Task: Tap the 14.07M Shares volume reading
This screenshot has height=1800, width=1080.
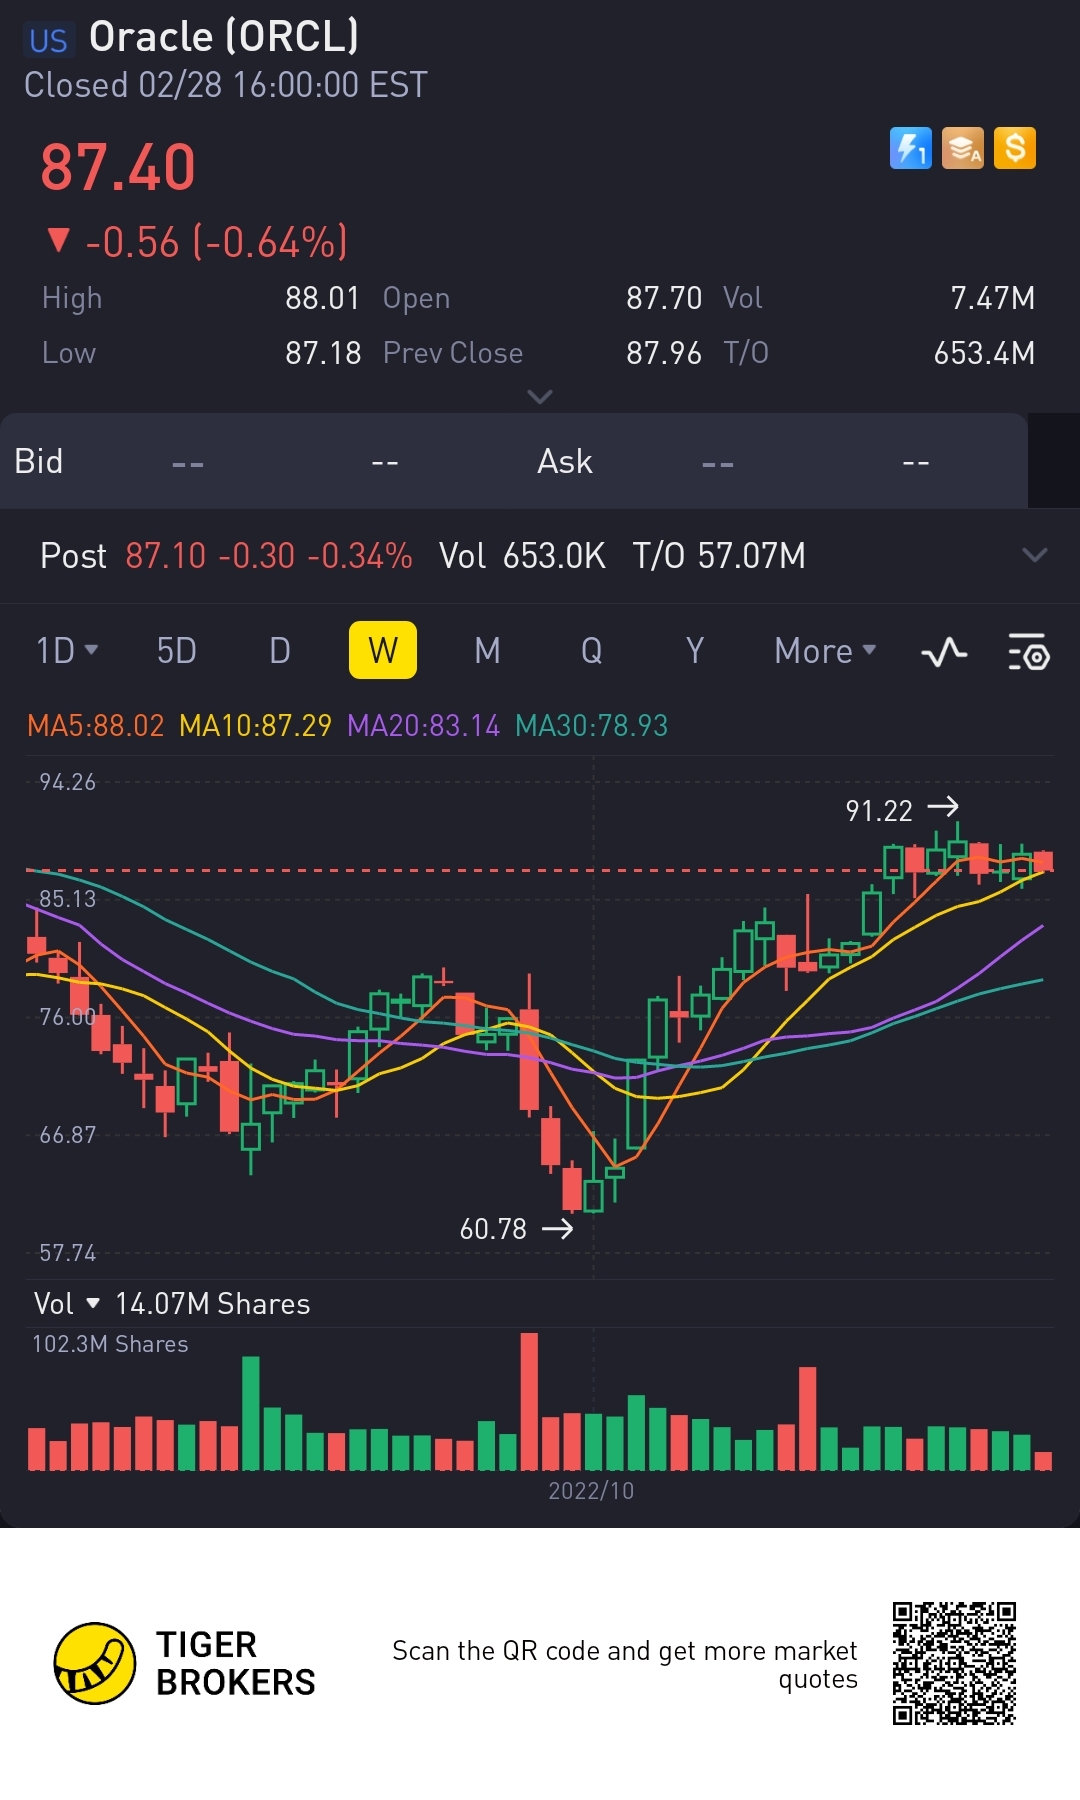Action: (213, 1304)
